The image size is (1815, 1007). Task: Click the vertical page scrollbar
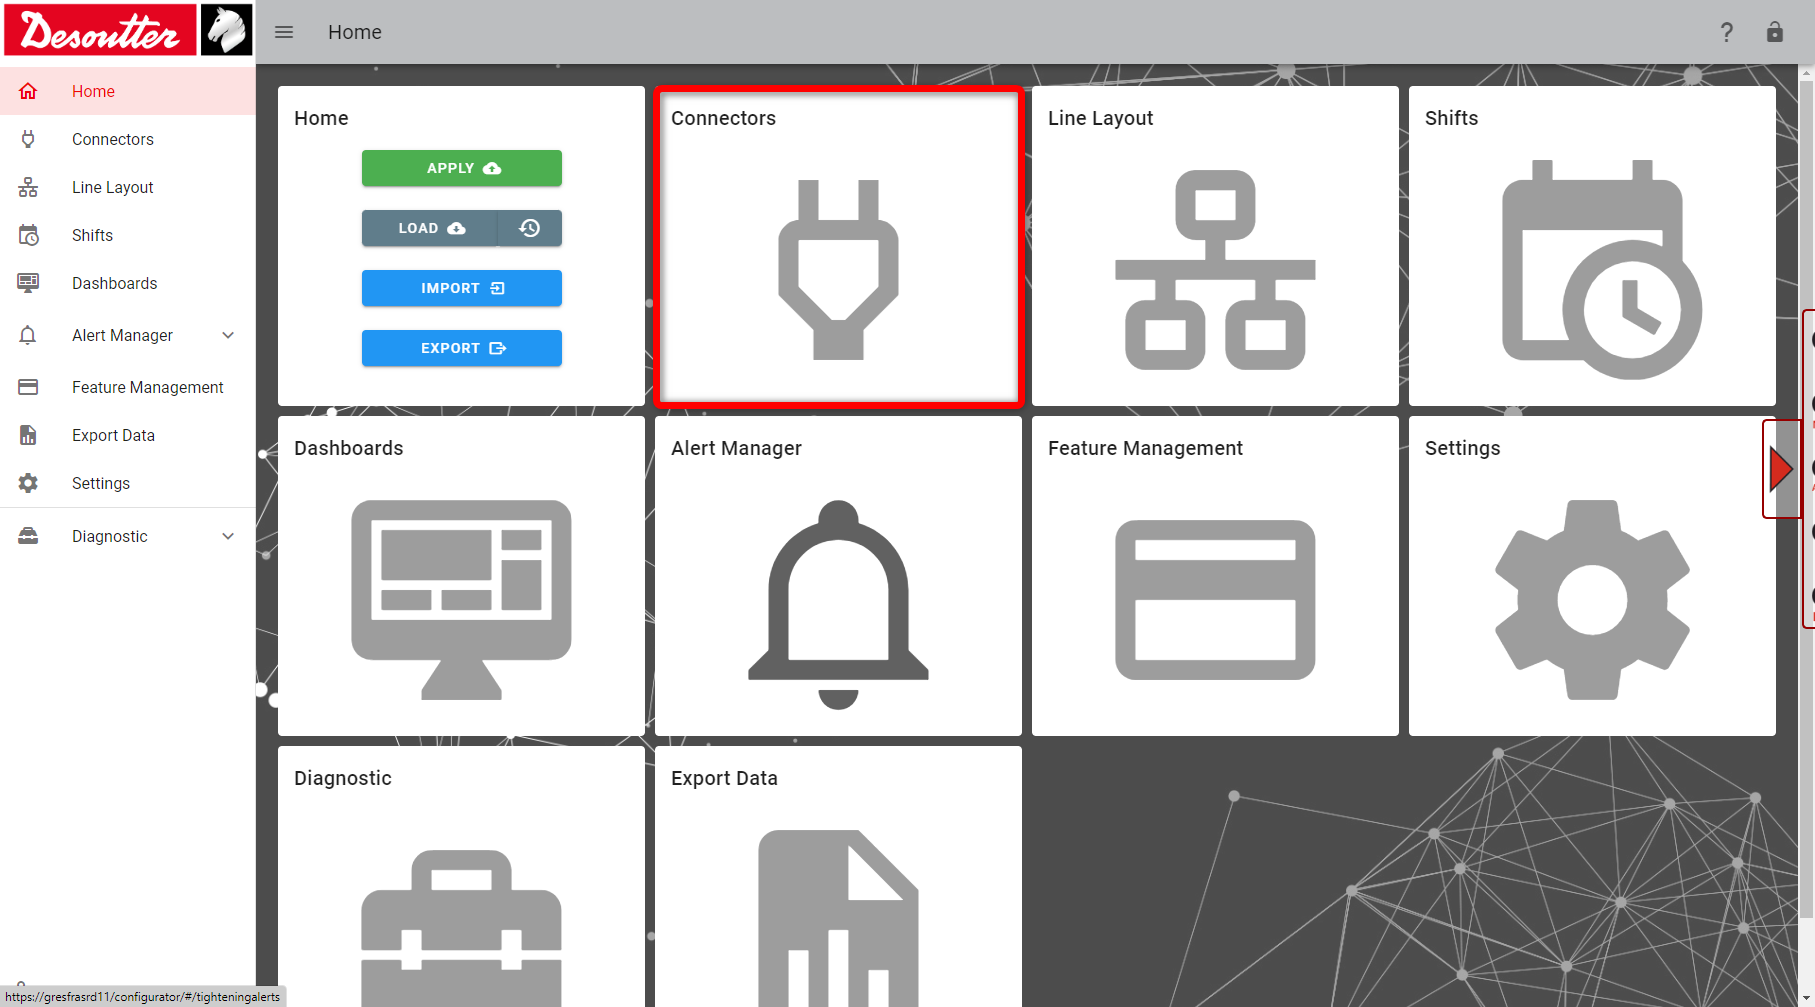(1806, 500)
